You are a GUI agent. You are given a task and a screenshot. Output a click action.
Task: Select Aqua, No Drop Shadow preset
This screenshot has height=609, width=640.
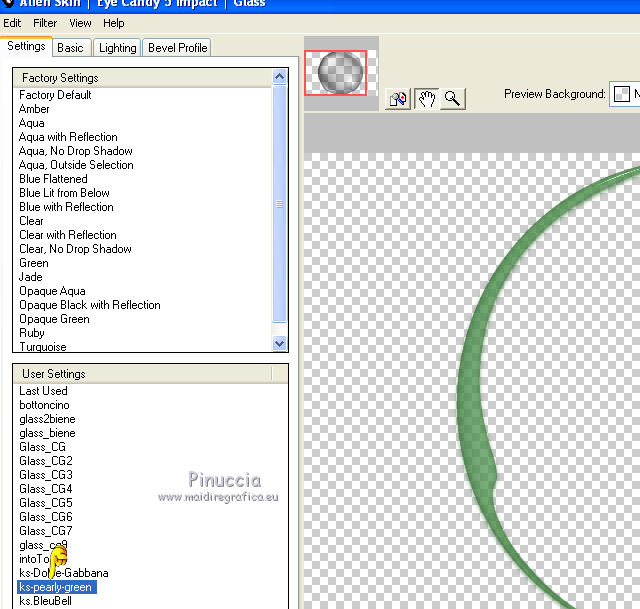76,151
